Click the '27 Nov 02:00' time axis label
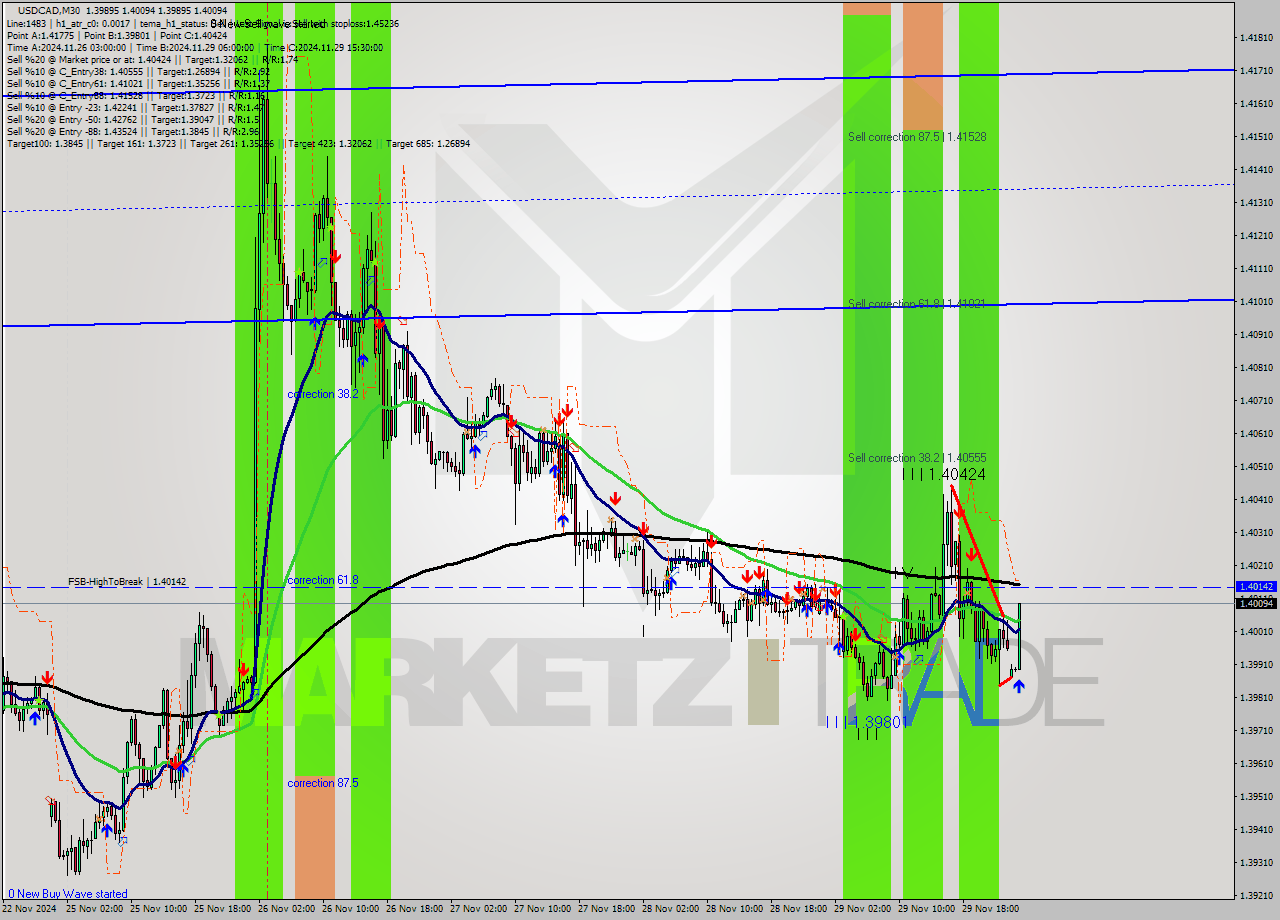The image size is (1280, 920). click(481, 909)
